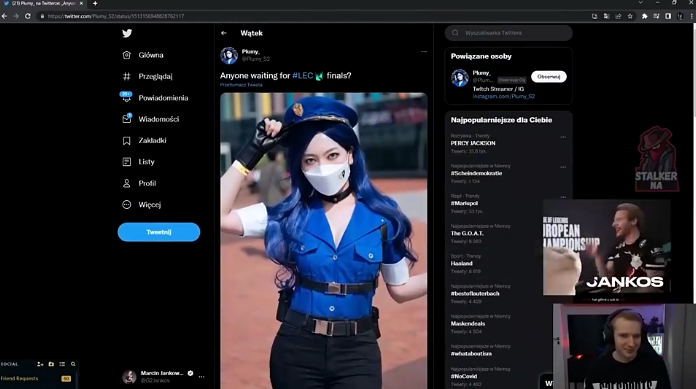Open options for PERCY JACKSON trend
The height and width of the screenshot is (389, 696).
563,137
